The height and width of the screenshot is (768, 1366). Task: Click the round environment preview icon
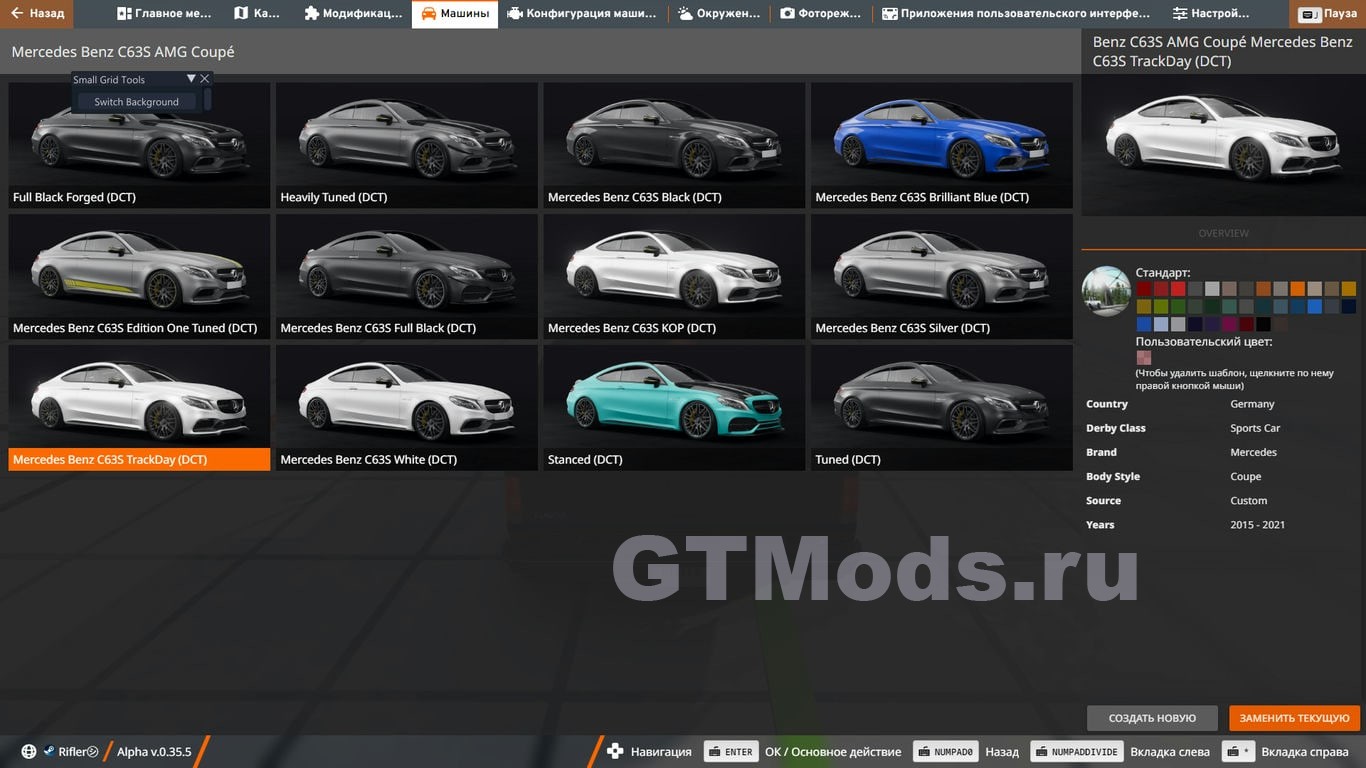1106,291
